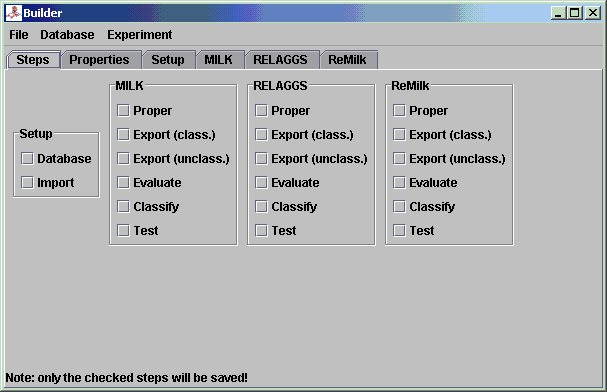Minimize the Builder window
Viewport: 607px width, 392px height.
pos(558,13)
